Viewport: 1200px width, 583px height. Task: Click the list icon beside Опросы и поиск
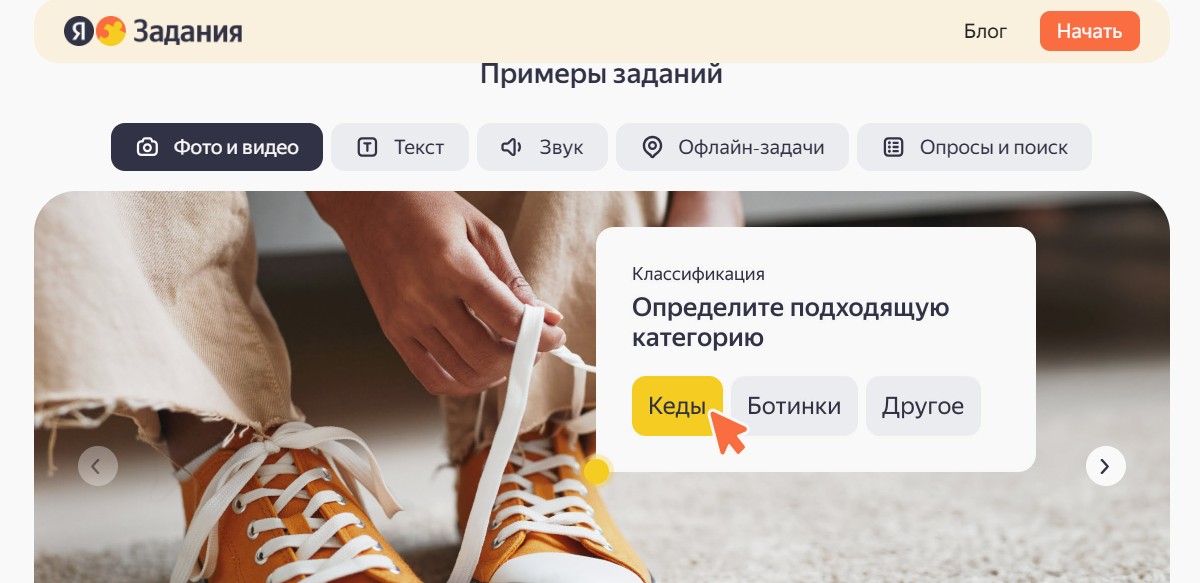pos(893,148)
